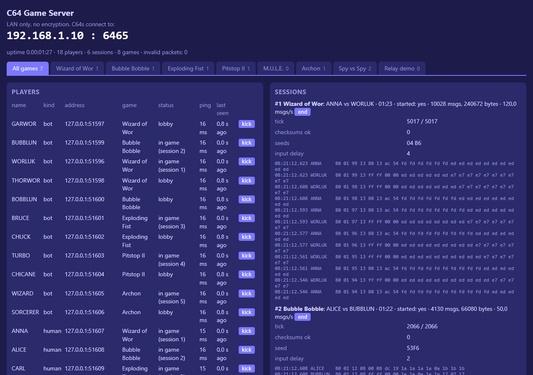Select the All games tab
Image resolution: width=533 pixels, height=375 pixels.
click(28, 68)
